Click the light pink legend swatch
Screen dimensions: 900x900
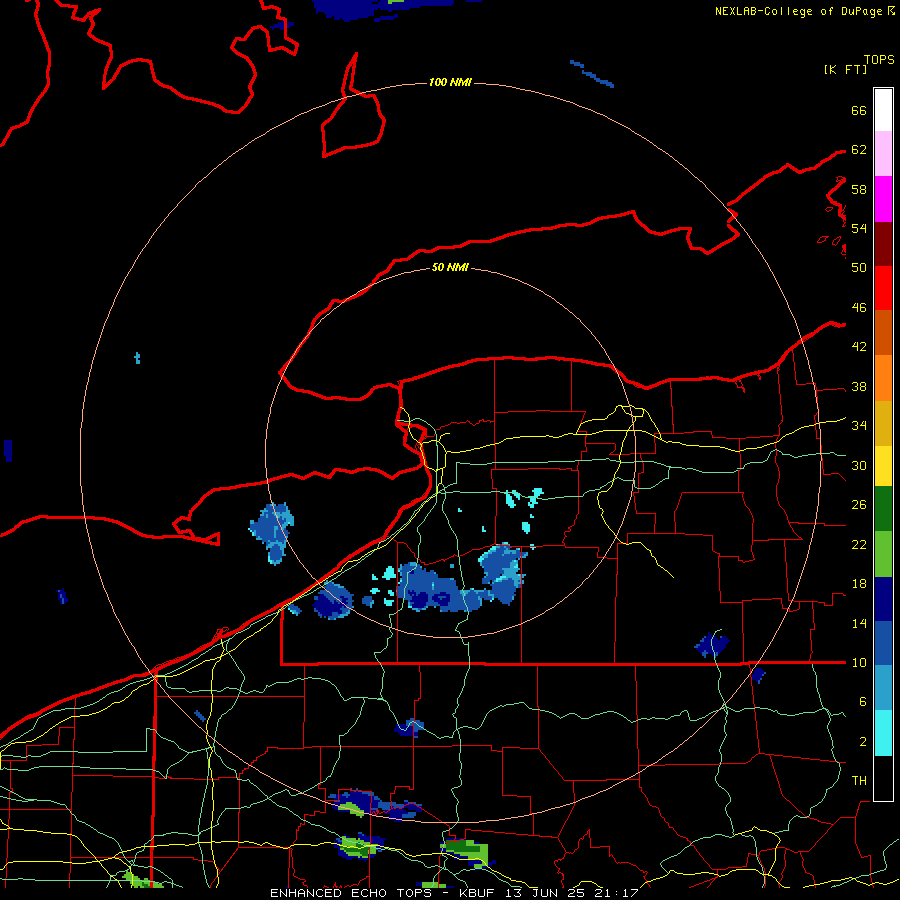pyautogui.click(x=883, y=154)
